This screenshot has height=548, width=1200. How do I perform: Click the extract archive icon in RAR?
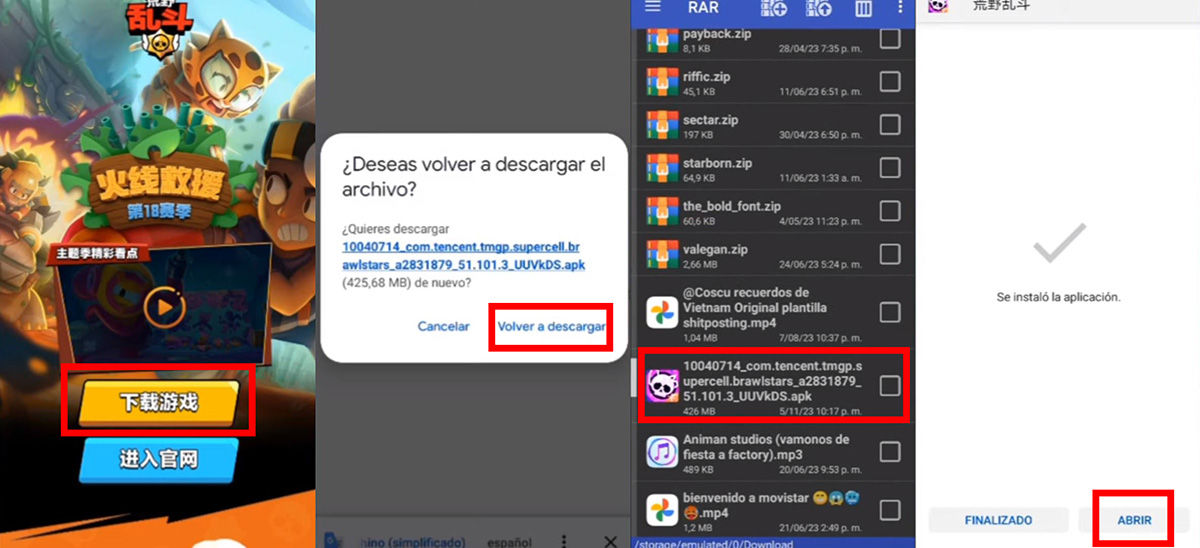(819, 8)
